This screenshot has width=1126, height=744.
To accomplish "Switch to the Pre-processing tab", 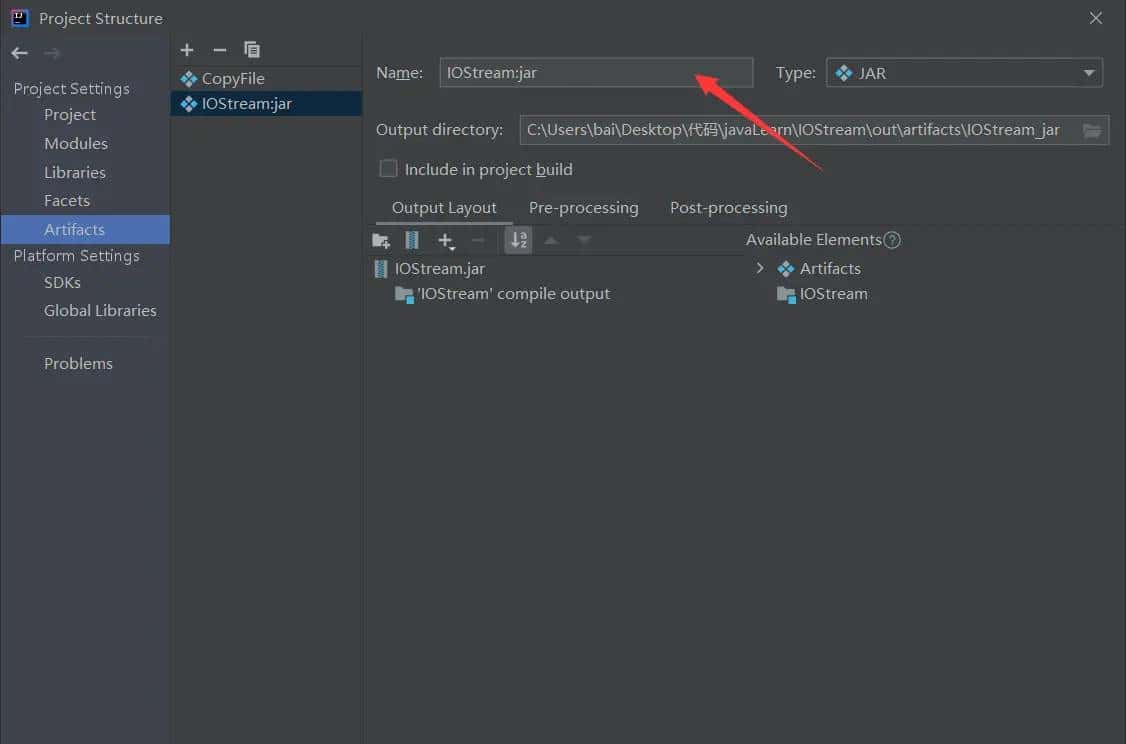I will [583, 208].
